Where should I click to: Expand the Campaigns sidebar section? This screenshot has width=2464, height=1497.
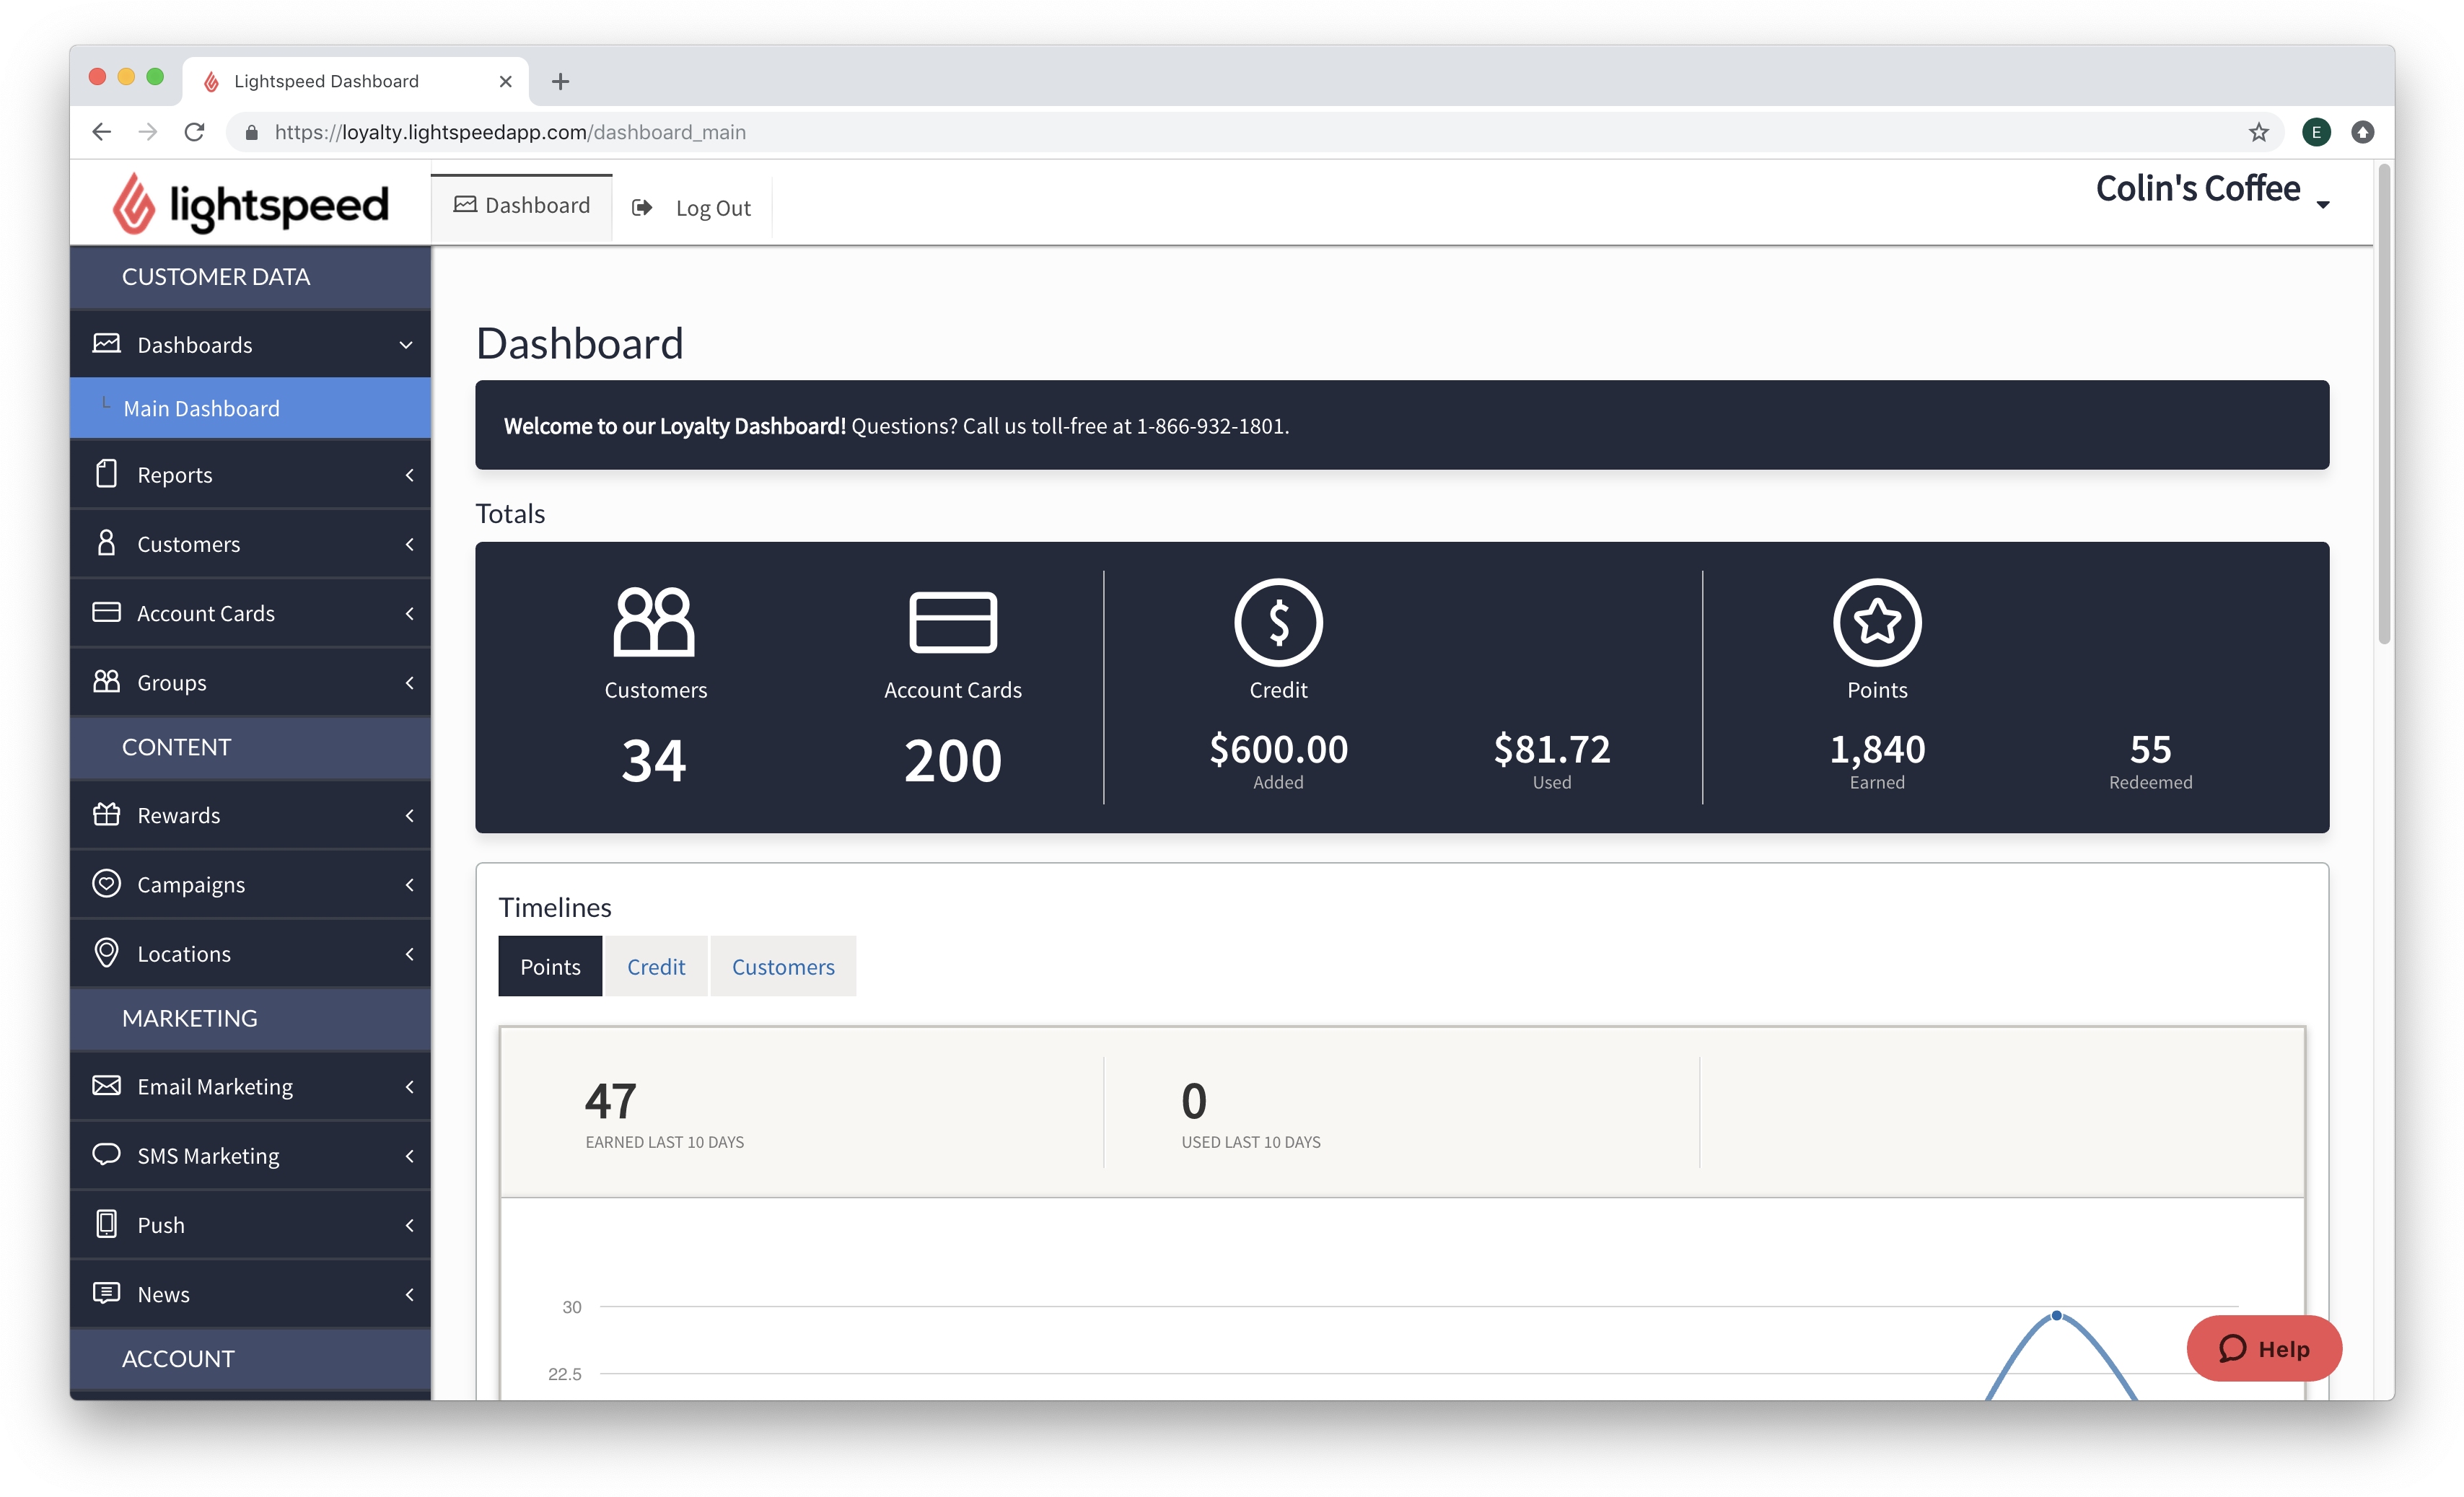coord(409,884)
